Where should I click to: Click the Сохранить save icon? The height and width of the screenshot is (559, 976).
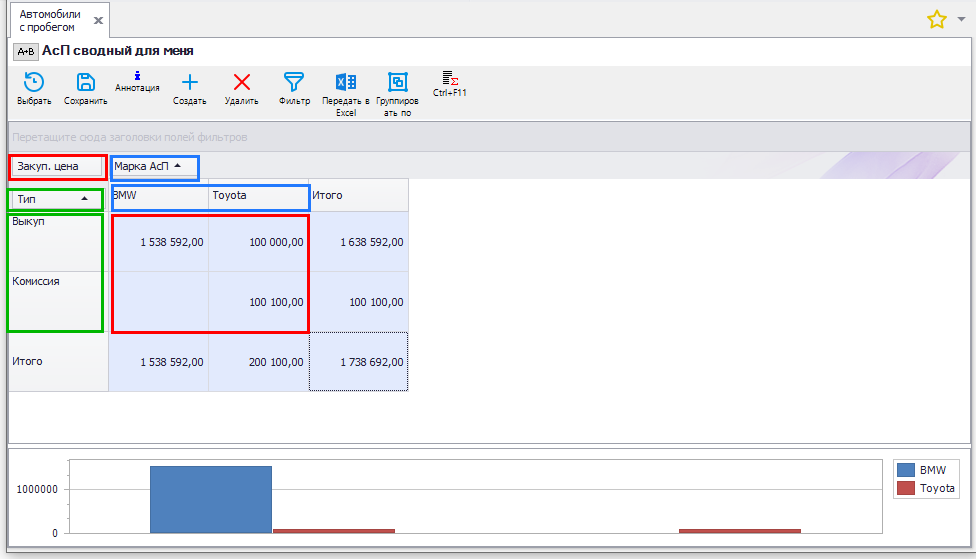(86, 83)
